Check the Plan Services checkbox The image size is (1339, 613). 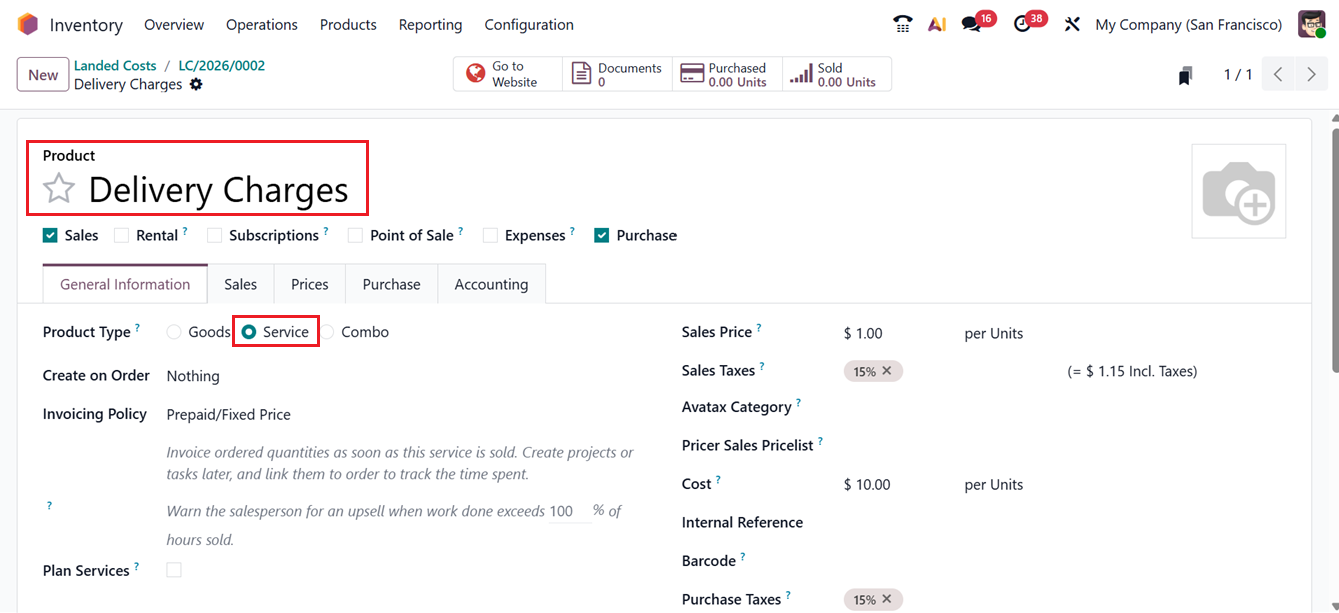(x=173, y=569)
